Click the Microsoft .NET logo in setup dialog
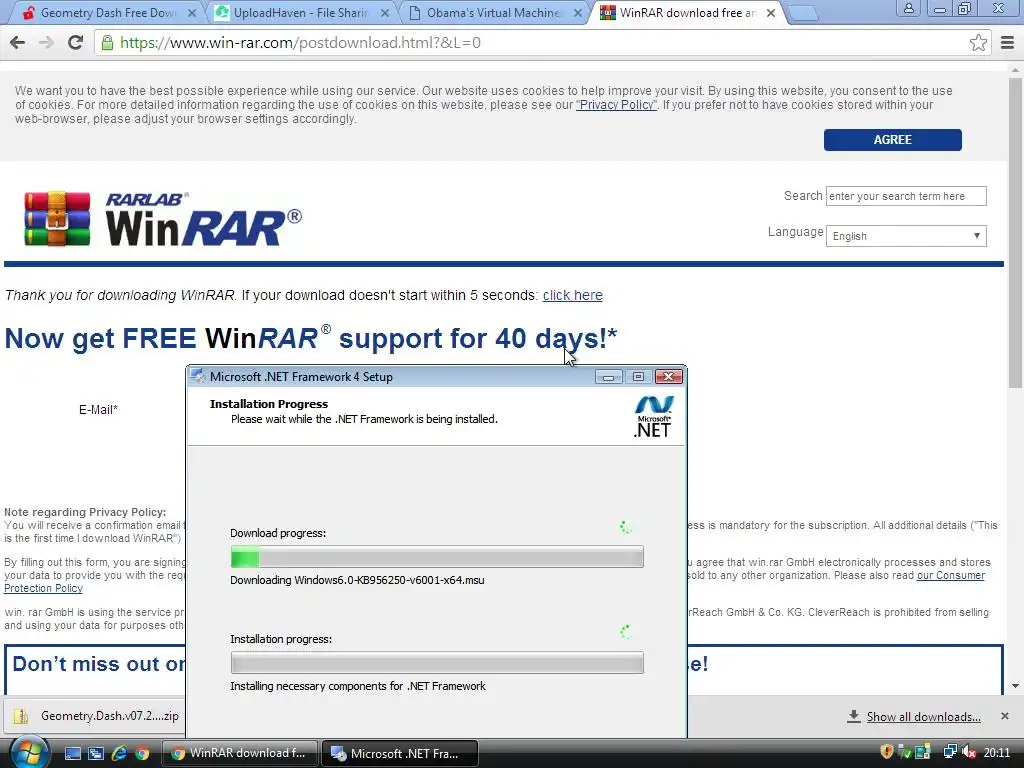1024x768 pixels. 653,417
